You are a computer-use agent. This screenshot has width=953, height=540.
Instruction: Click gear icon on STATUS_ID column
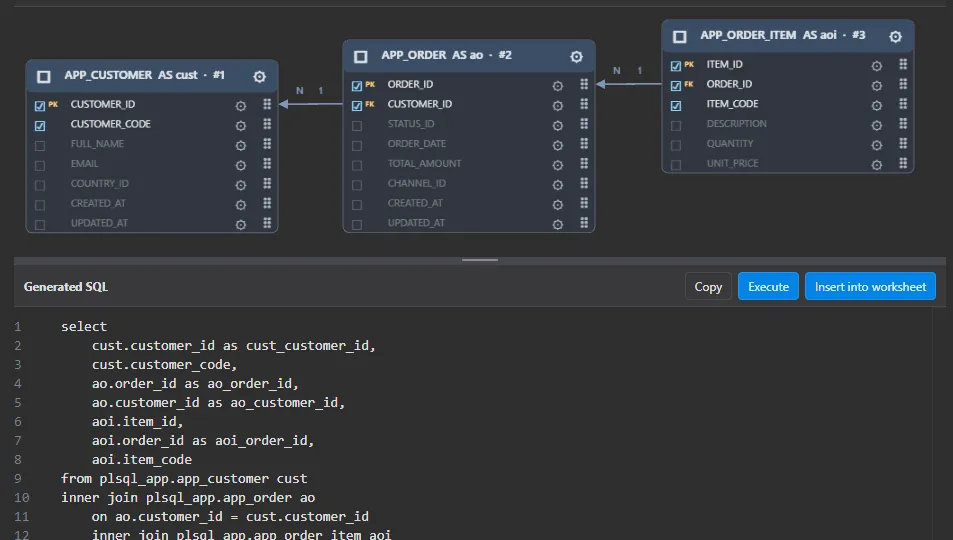(x=557, y=126)
